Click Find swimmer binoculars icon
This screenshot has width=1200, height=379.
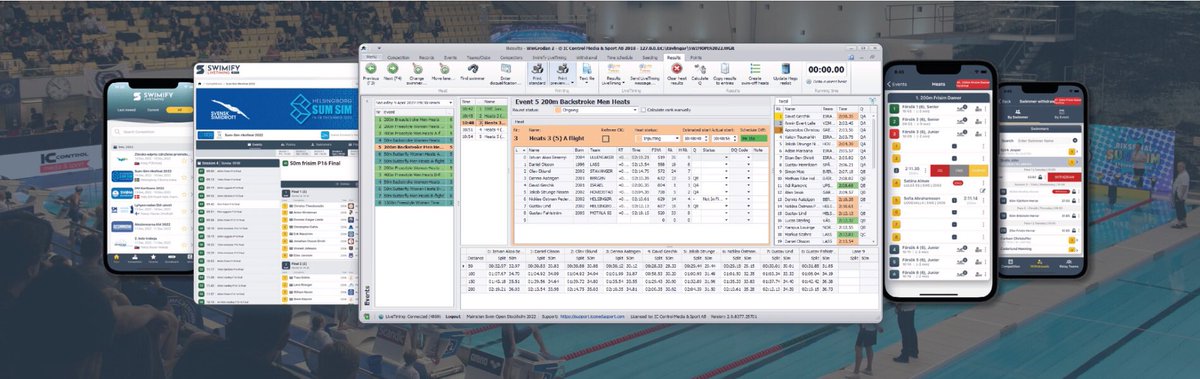(x=473, y=71)
